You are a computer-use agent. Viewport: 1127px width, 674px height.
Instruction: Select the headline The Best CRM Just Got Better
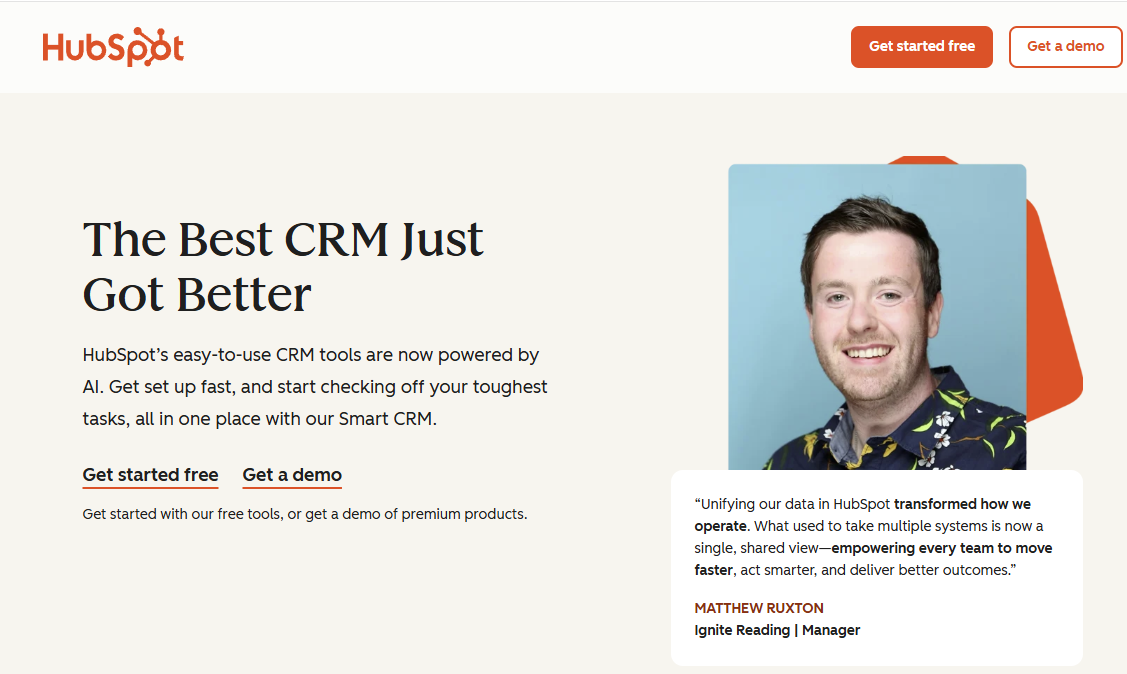click(283, 267)
